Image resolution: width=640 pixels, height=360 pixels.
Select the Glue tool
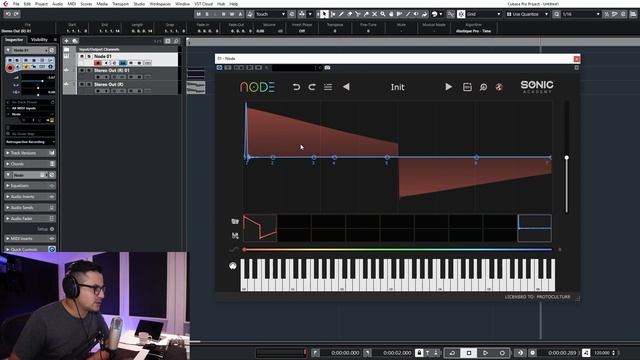(x=366, y=14)
